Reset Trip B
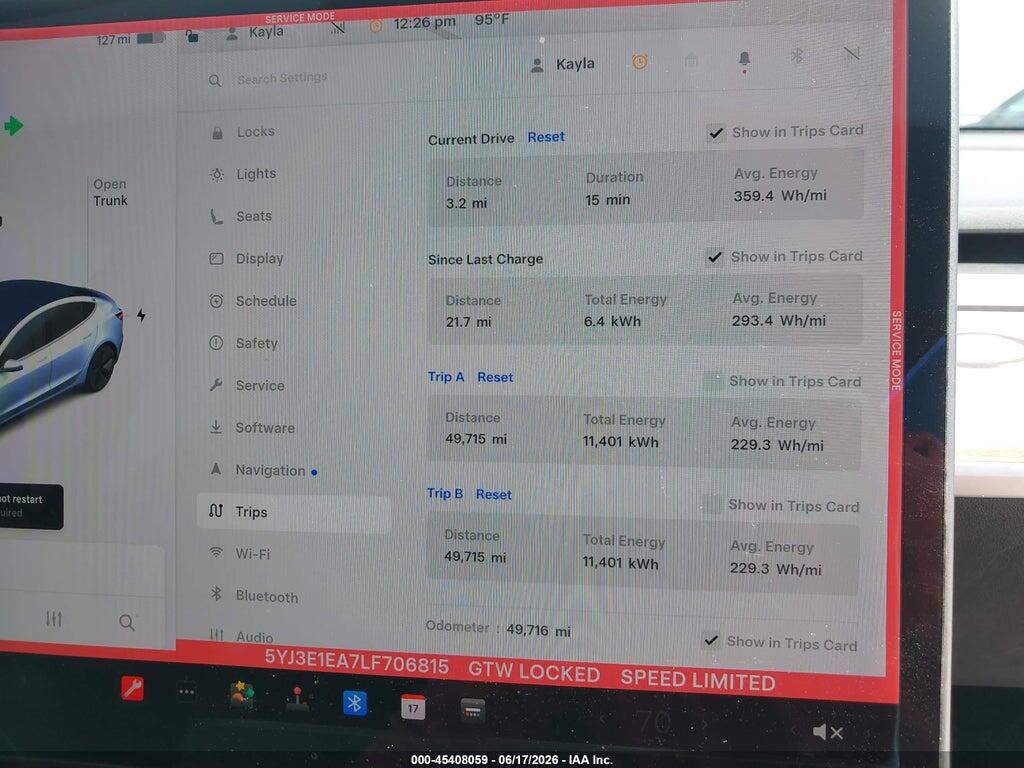Screen dimensions: 1024x768 (494, 495)
